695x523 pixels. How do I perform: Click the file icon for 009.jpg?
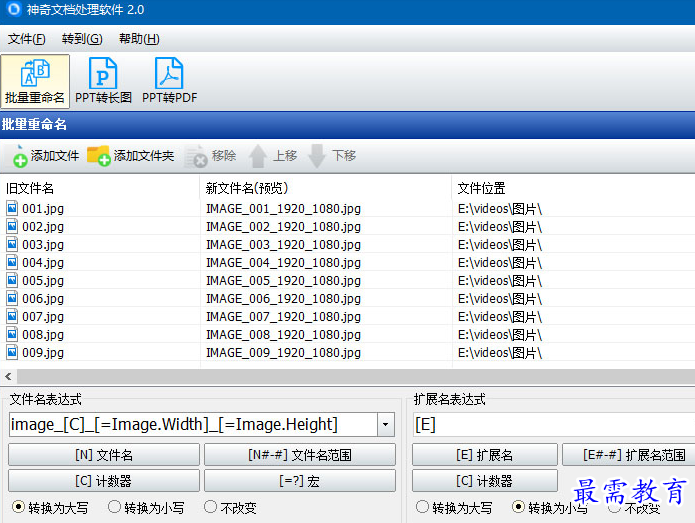pos(12,352)
